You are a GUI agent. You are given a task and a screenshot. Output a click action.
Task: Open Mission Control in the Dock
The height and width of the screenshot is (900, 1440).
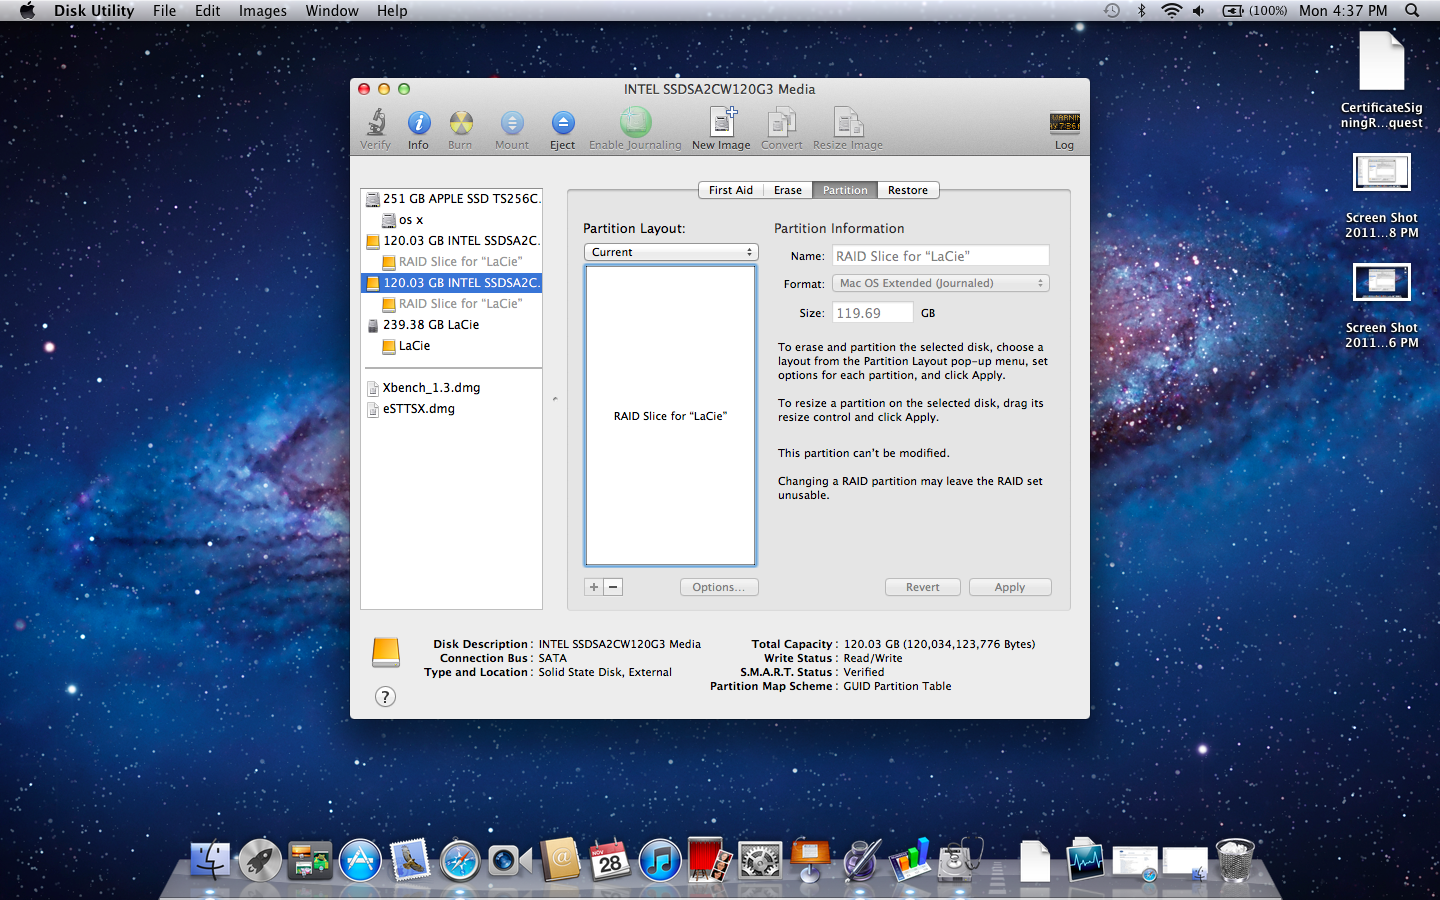310,859
